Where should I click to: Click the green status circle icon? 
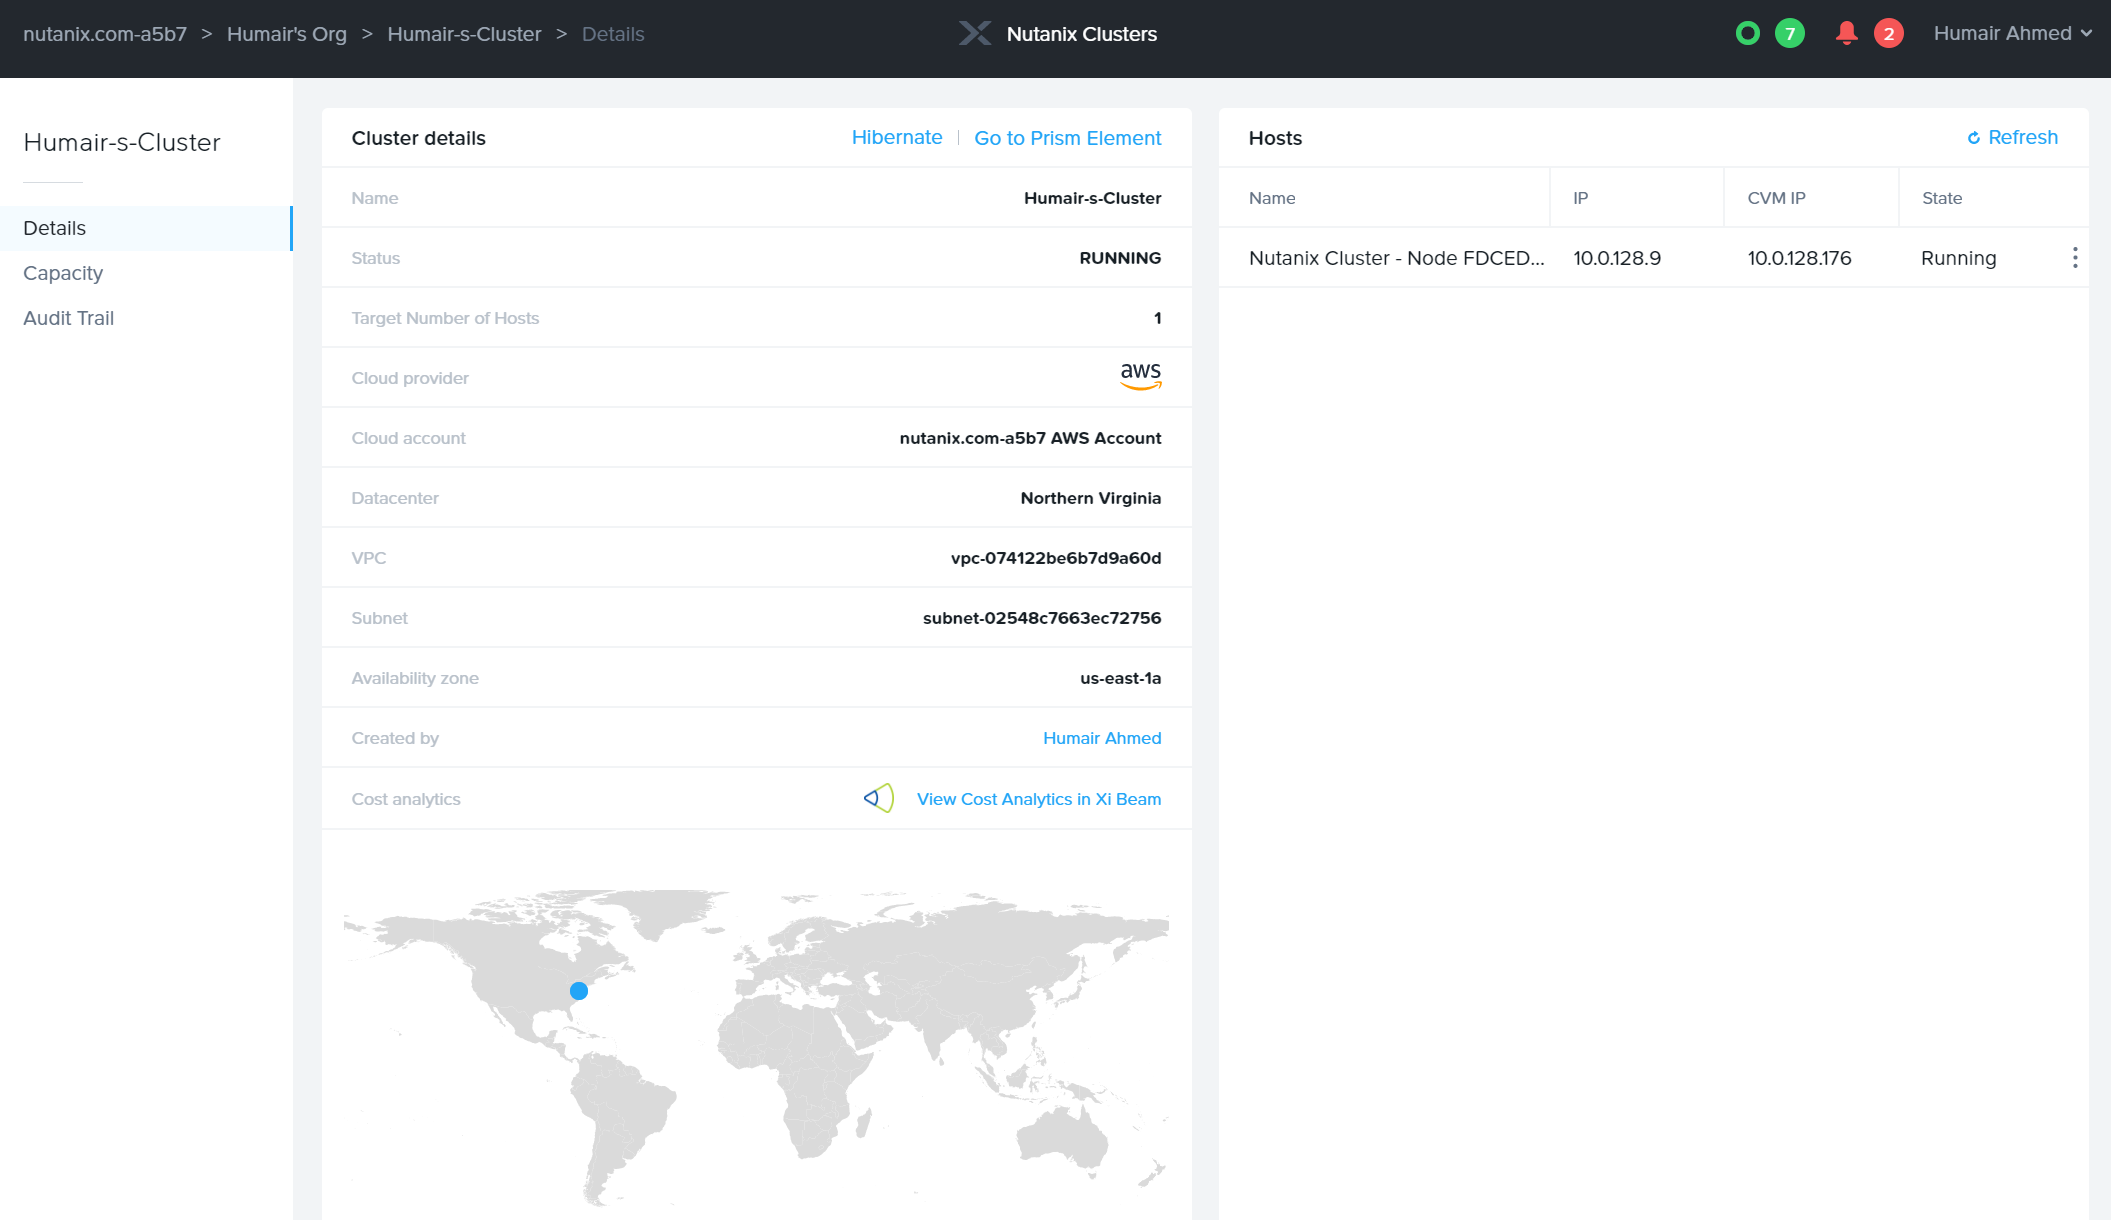(x=1748, y=33)
